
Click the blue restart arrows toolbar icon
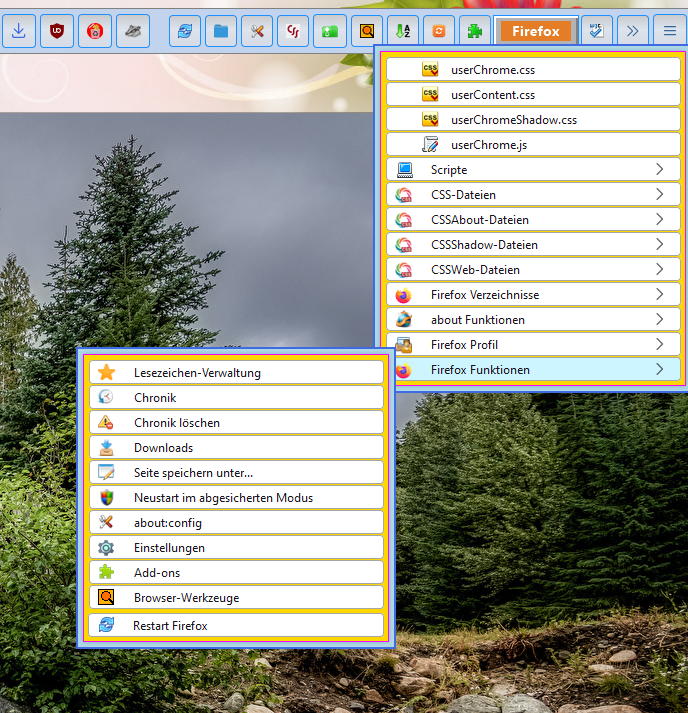[x=185, y=31]
